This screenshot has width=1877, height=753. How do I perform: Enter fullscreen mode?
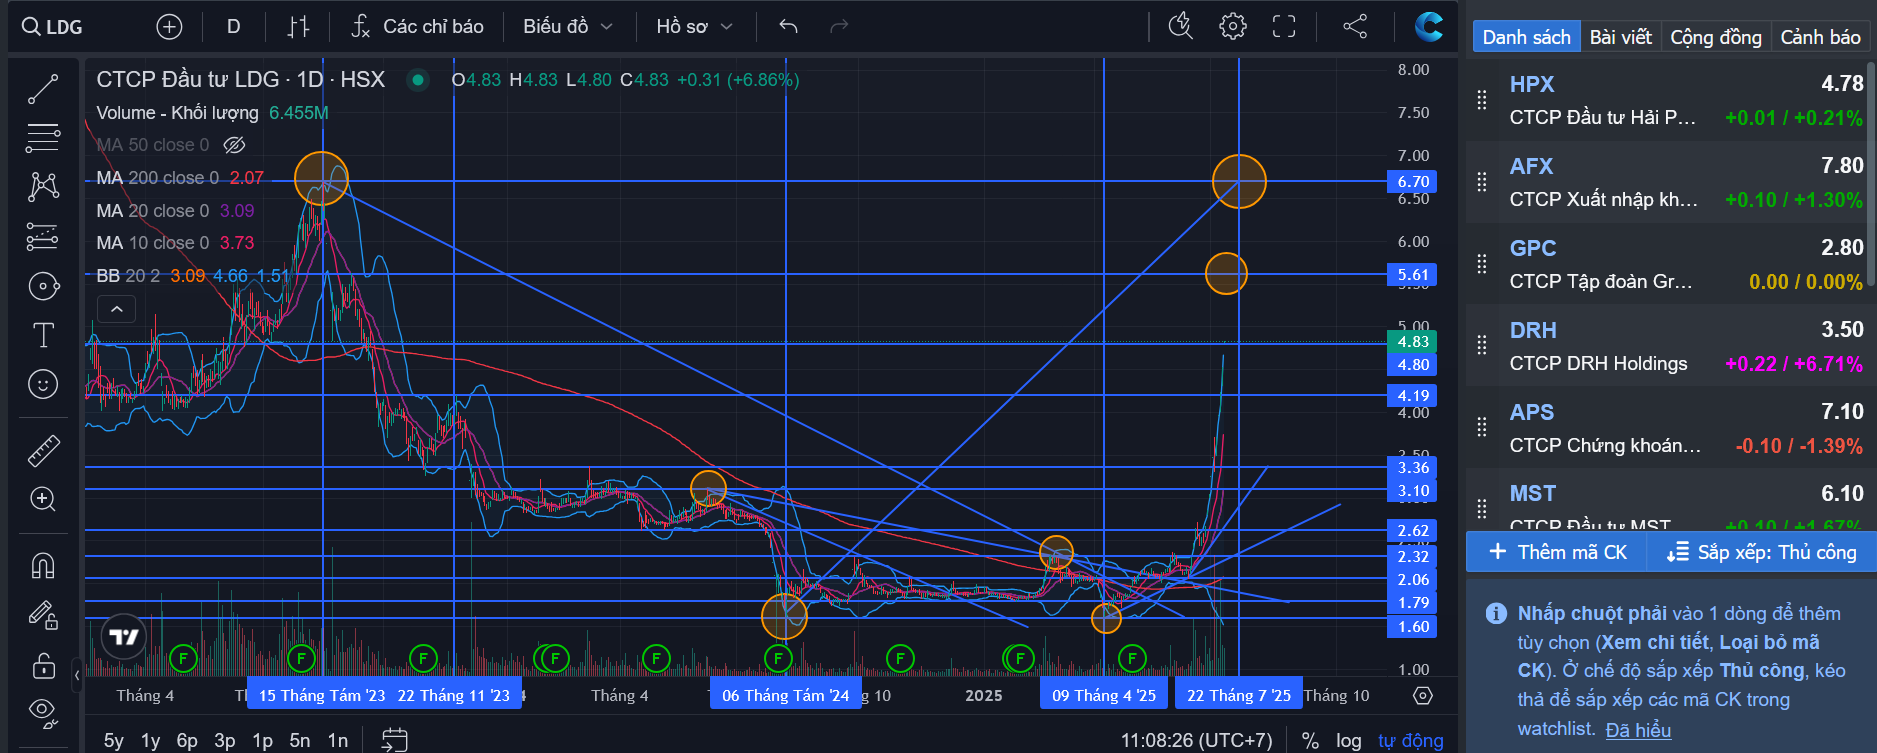point(1284,27)
